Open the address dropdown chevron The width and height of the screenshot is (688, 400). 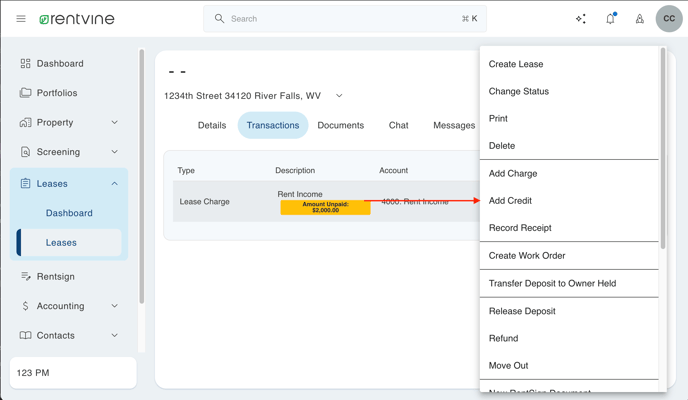pyautogui.click(x=339, y=96)
